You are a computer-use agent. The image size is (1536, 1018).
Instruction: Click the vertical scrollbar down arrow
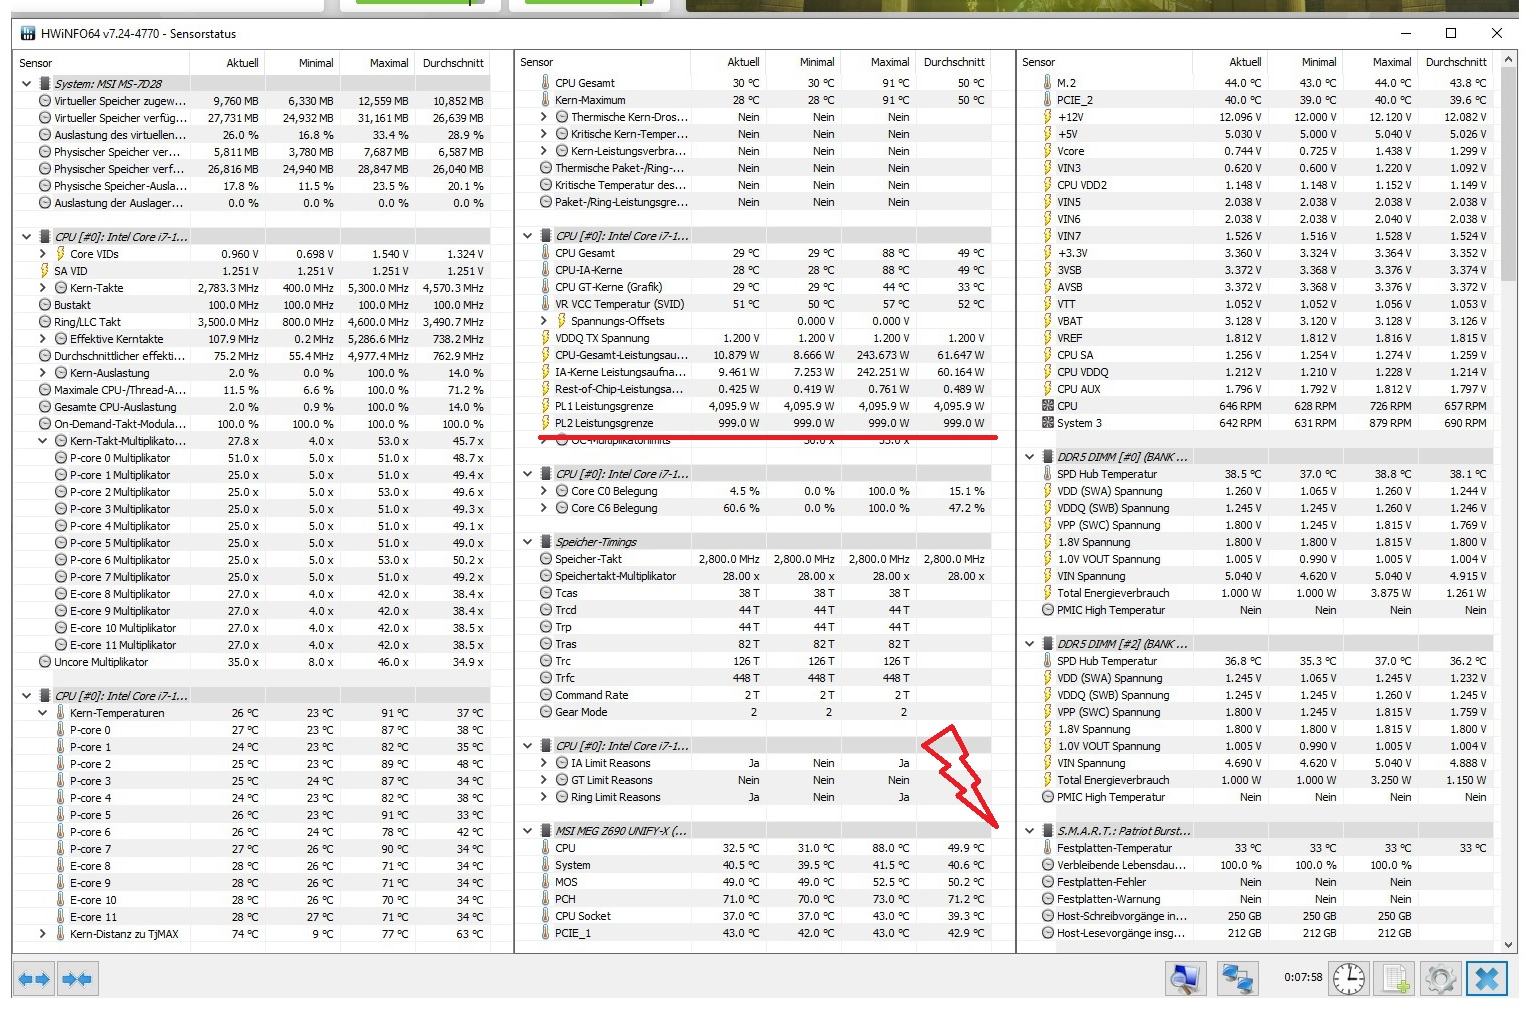[1509, 943]
